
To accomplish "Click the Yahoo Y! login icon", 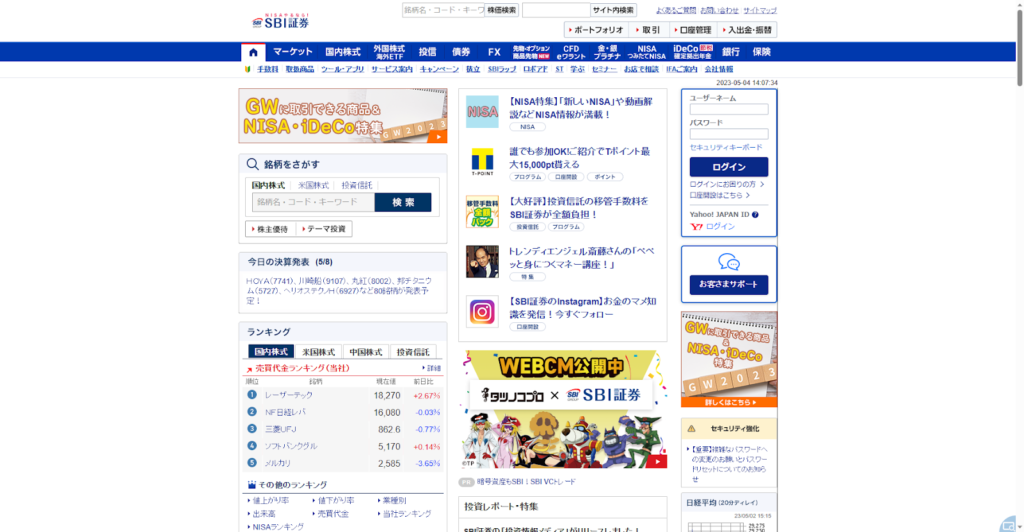I will (x=696, y=227).
